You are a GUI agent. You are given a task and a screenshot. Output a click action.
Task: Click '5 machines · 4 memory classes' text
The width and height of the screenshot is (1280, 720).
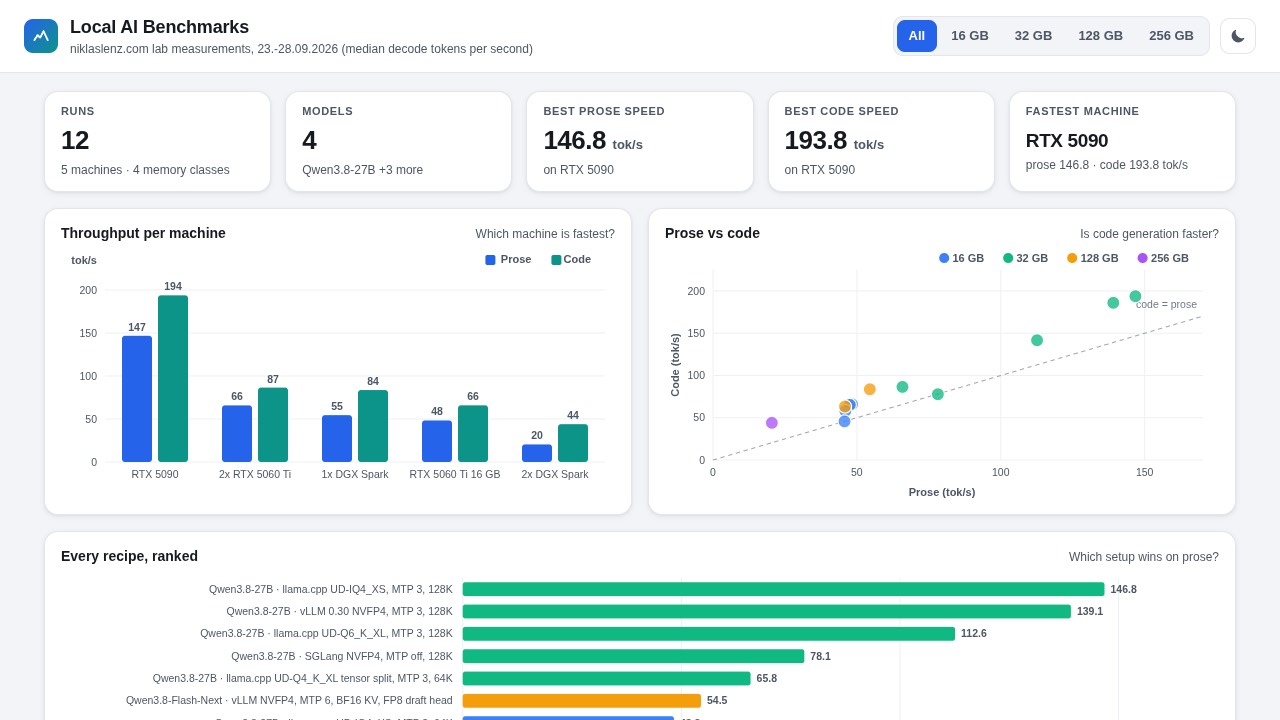click(x=145, y=170)
